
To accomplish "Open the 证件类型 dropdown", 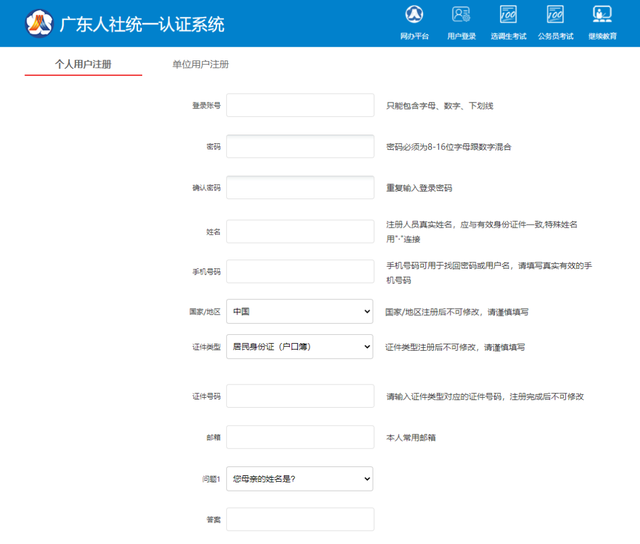I will [300, 346].
